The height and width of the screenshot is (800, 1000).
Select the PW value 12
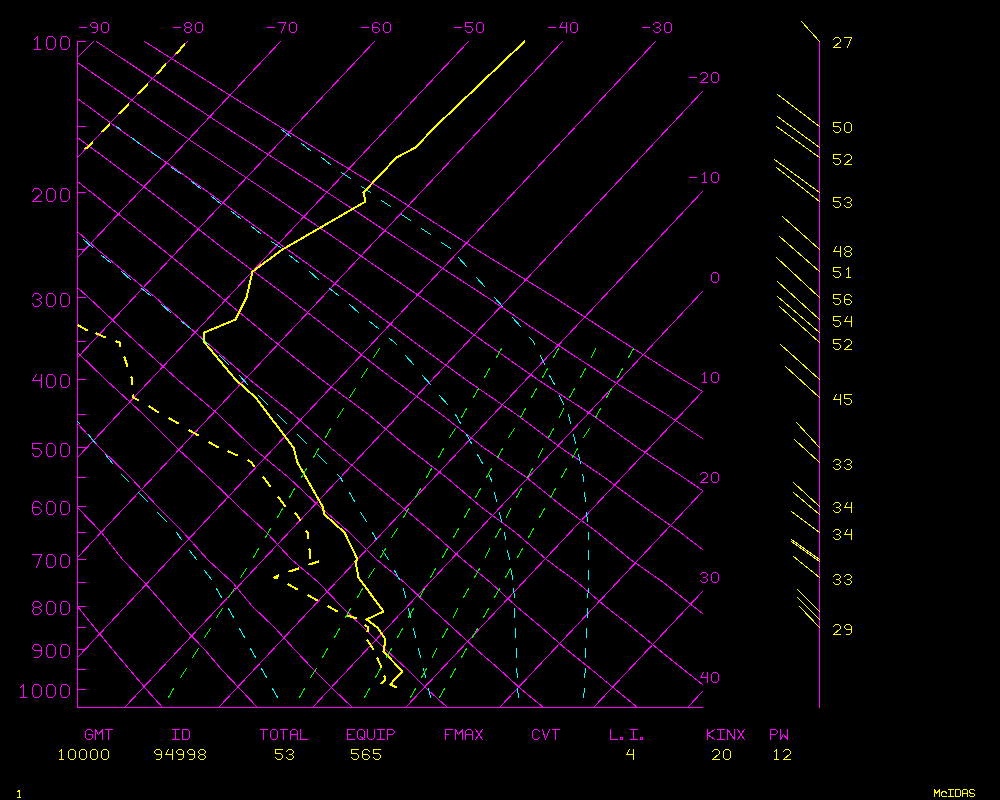781,755
